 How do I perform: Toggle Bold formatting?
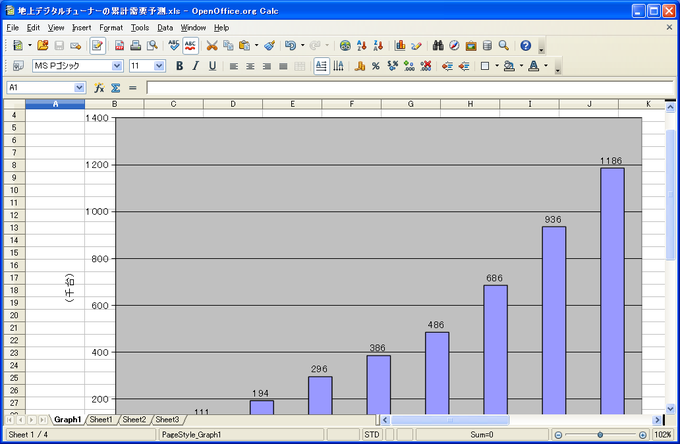point(179,66)
